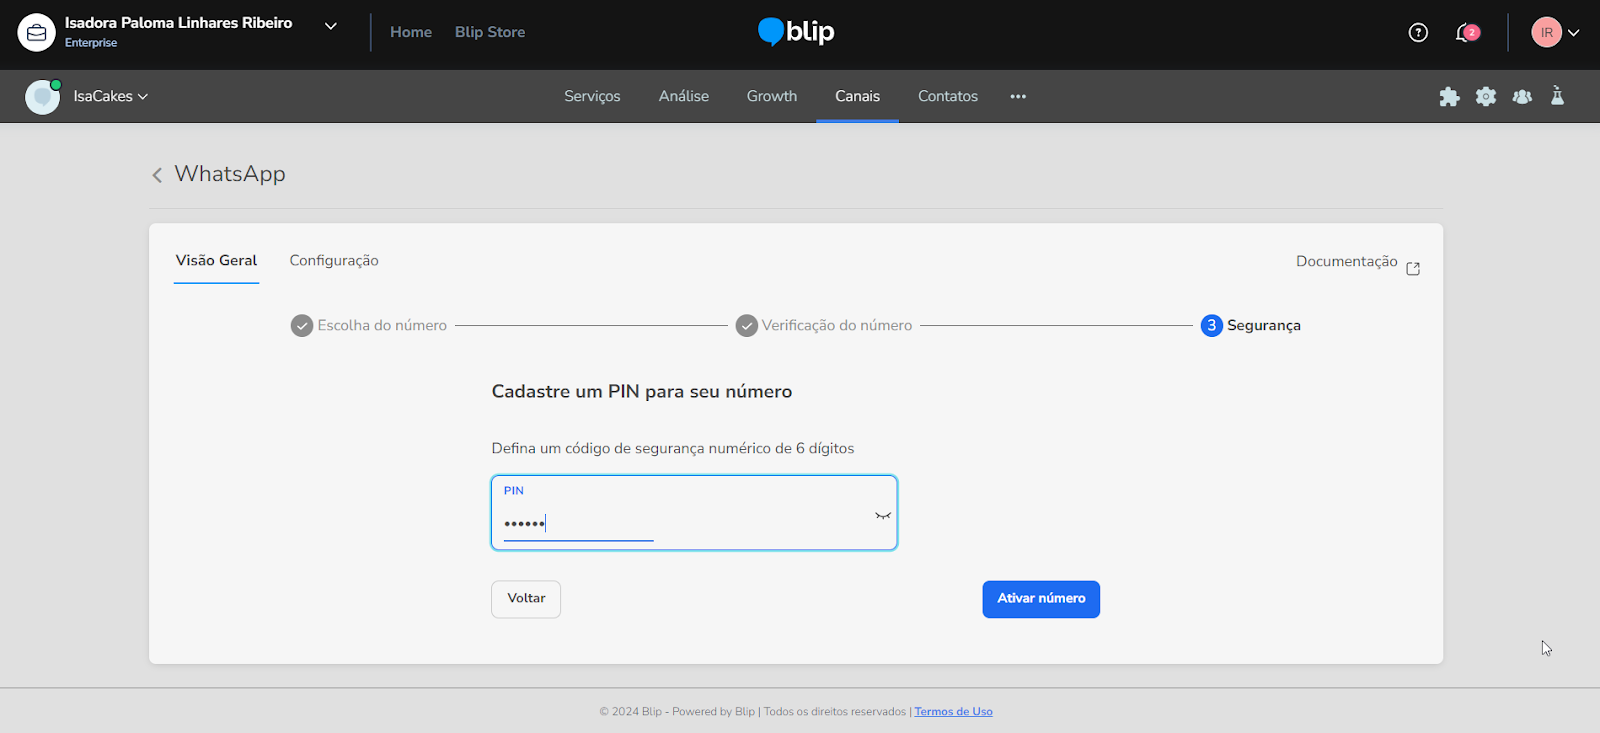Toggle PIN visibility eye icon
1600x733 pixels.
tap(883, 516)
